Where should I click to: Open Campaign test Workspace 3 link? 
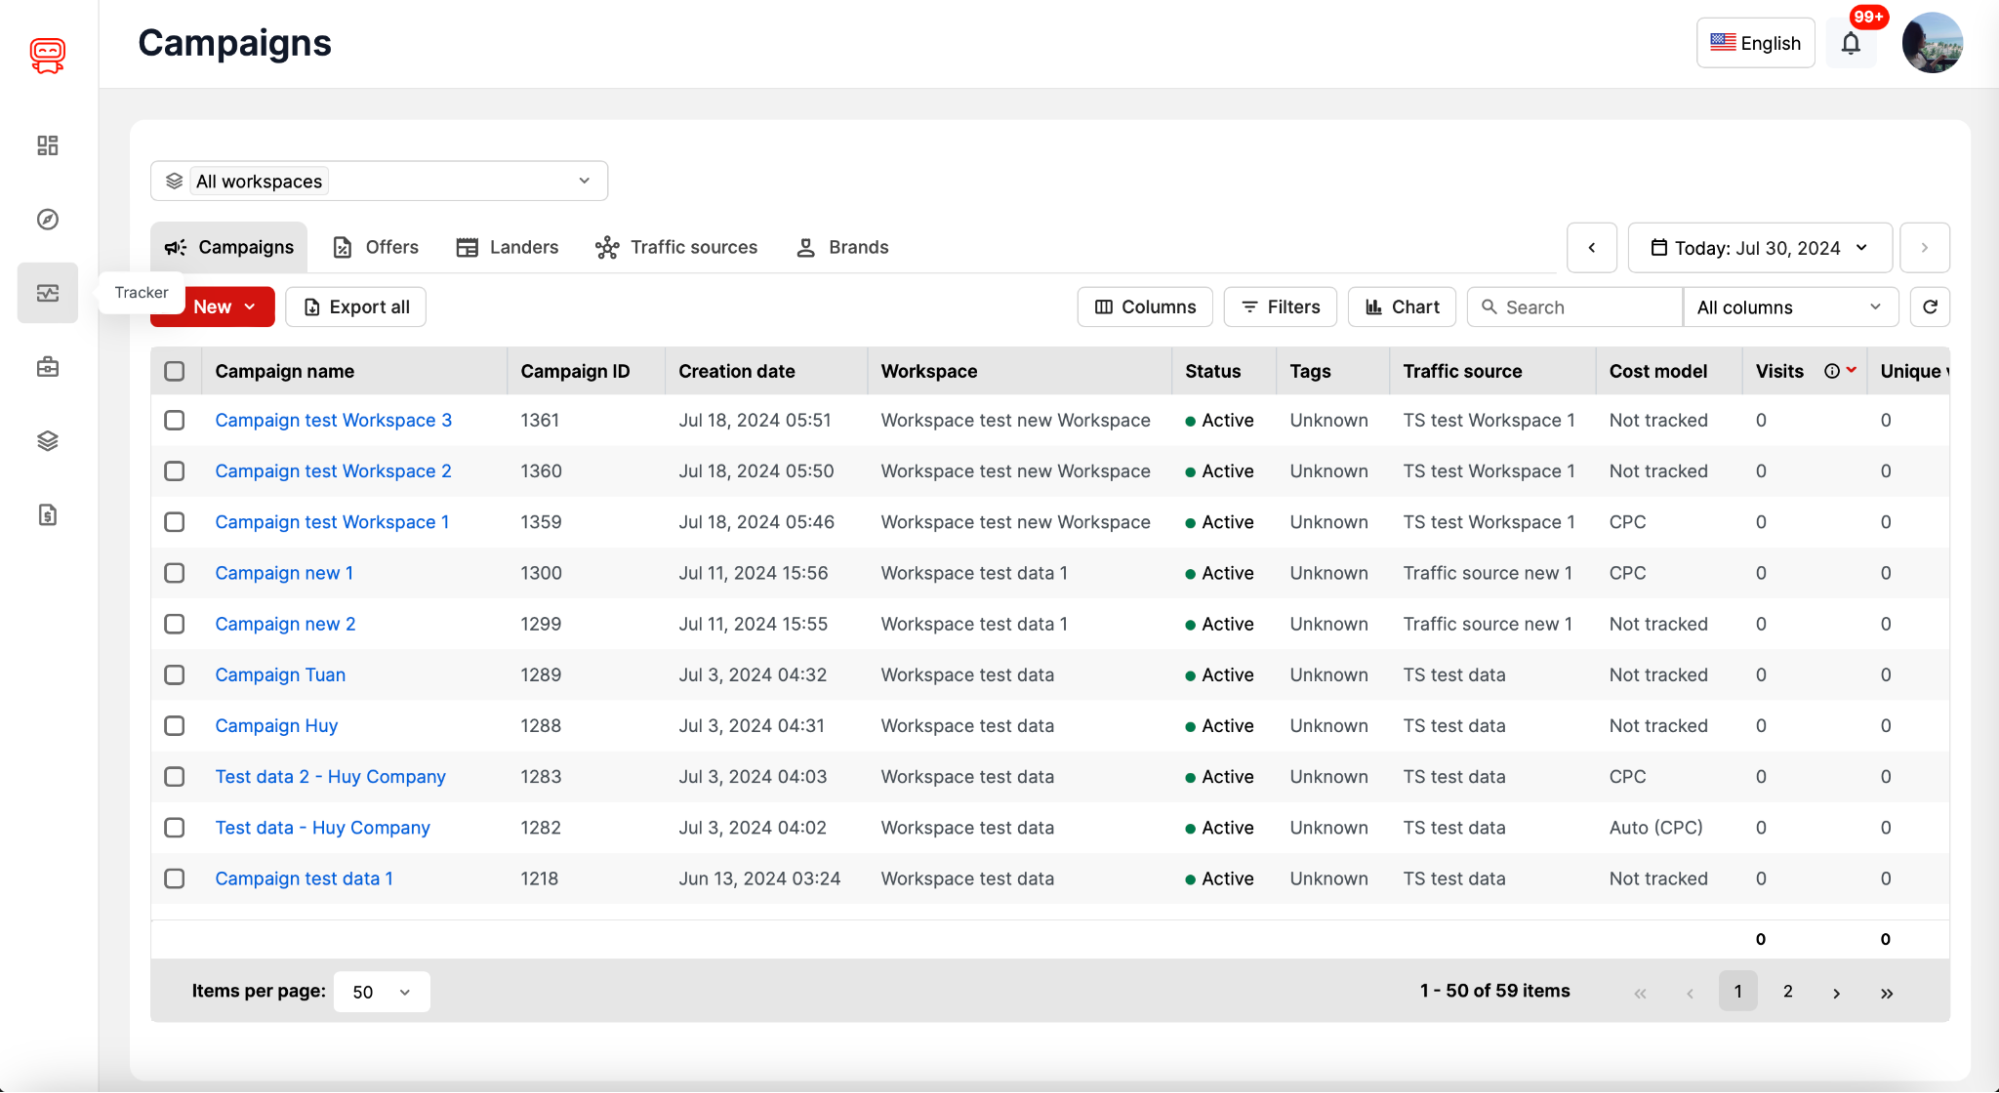pos(333,420)
